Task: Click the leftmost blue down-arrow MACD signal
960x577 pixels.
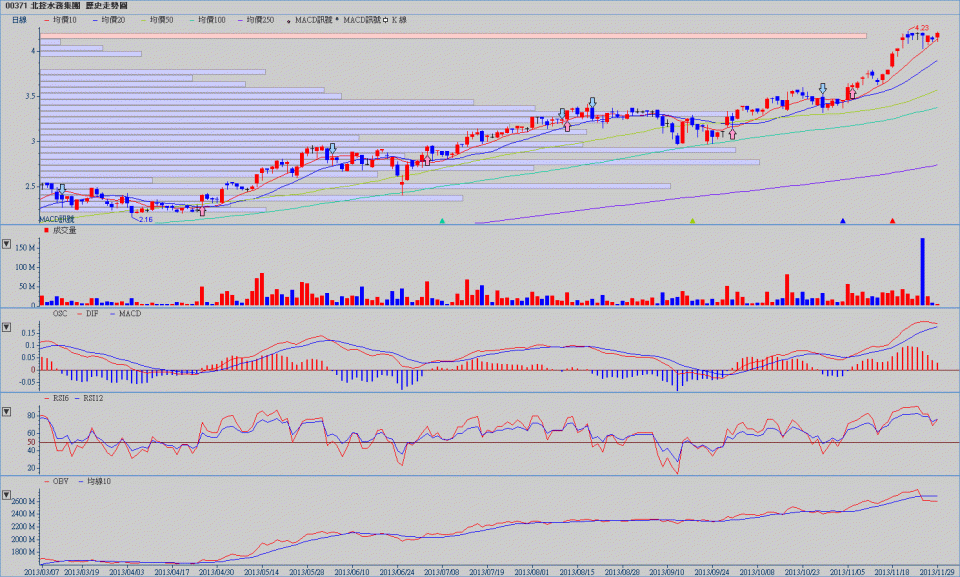Action: [63, 188]
